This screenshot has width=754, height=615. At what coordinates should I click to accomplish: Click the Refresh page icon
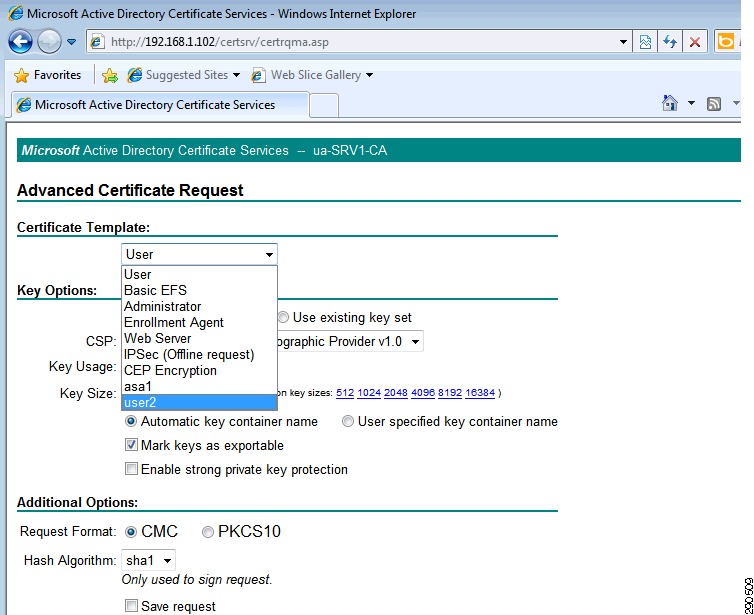(x=670, y=42)
